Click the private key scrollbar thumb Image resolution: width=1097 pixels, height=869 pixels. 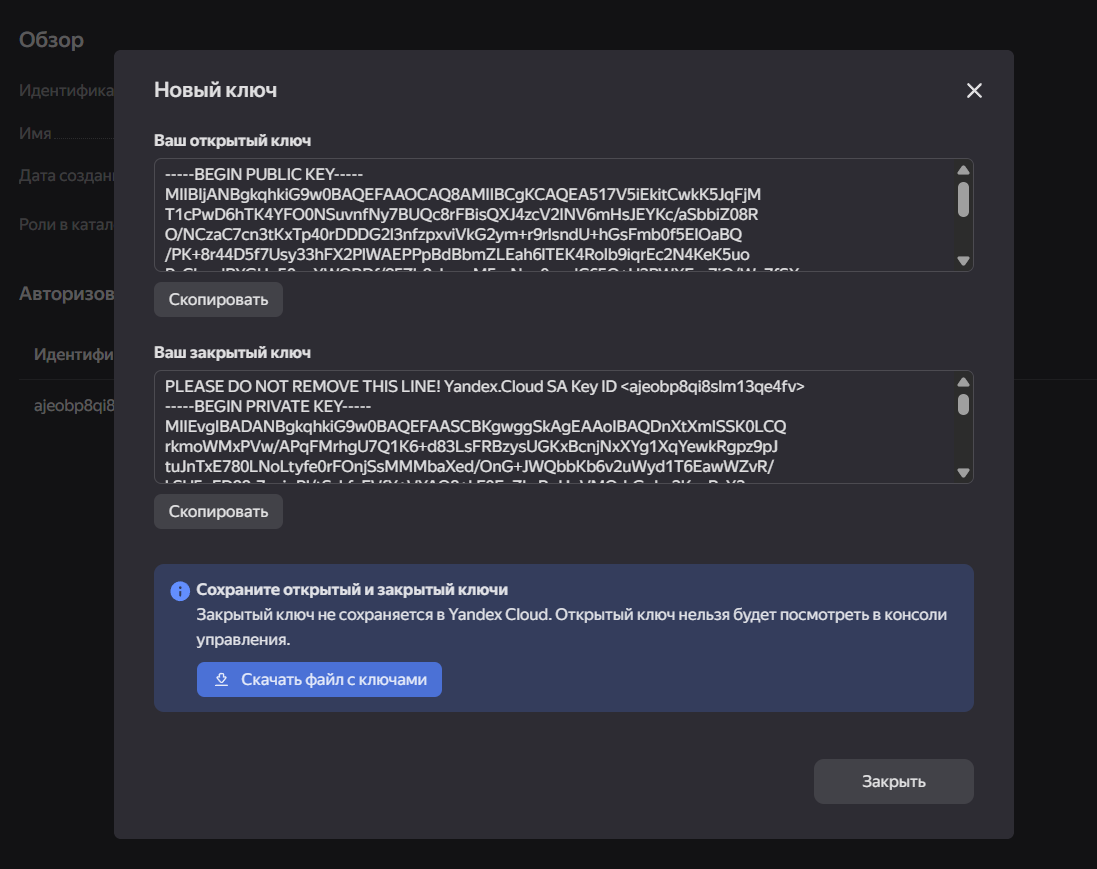(963, 404)
